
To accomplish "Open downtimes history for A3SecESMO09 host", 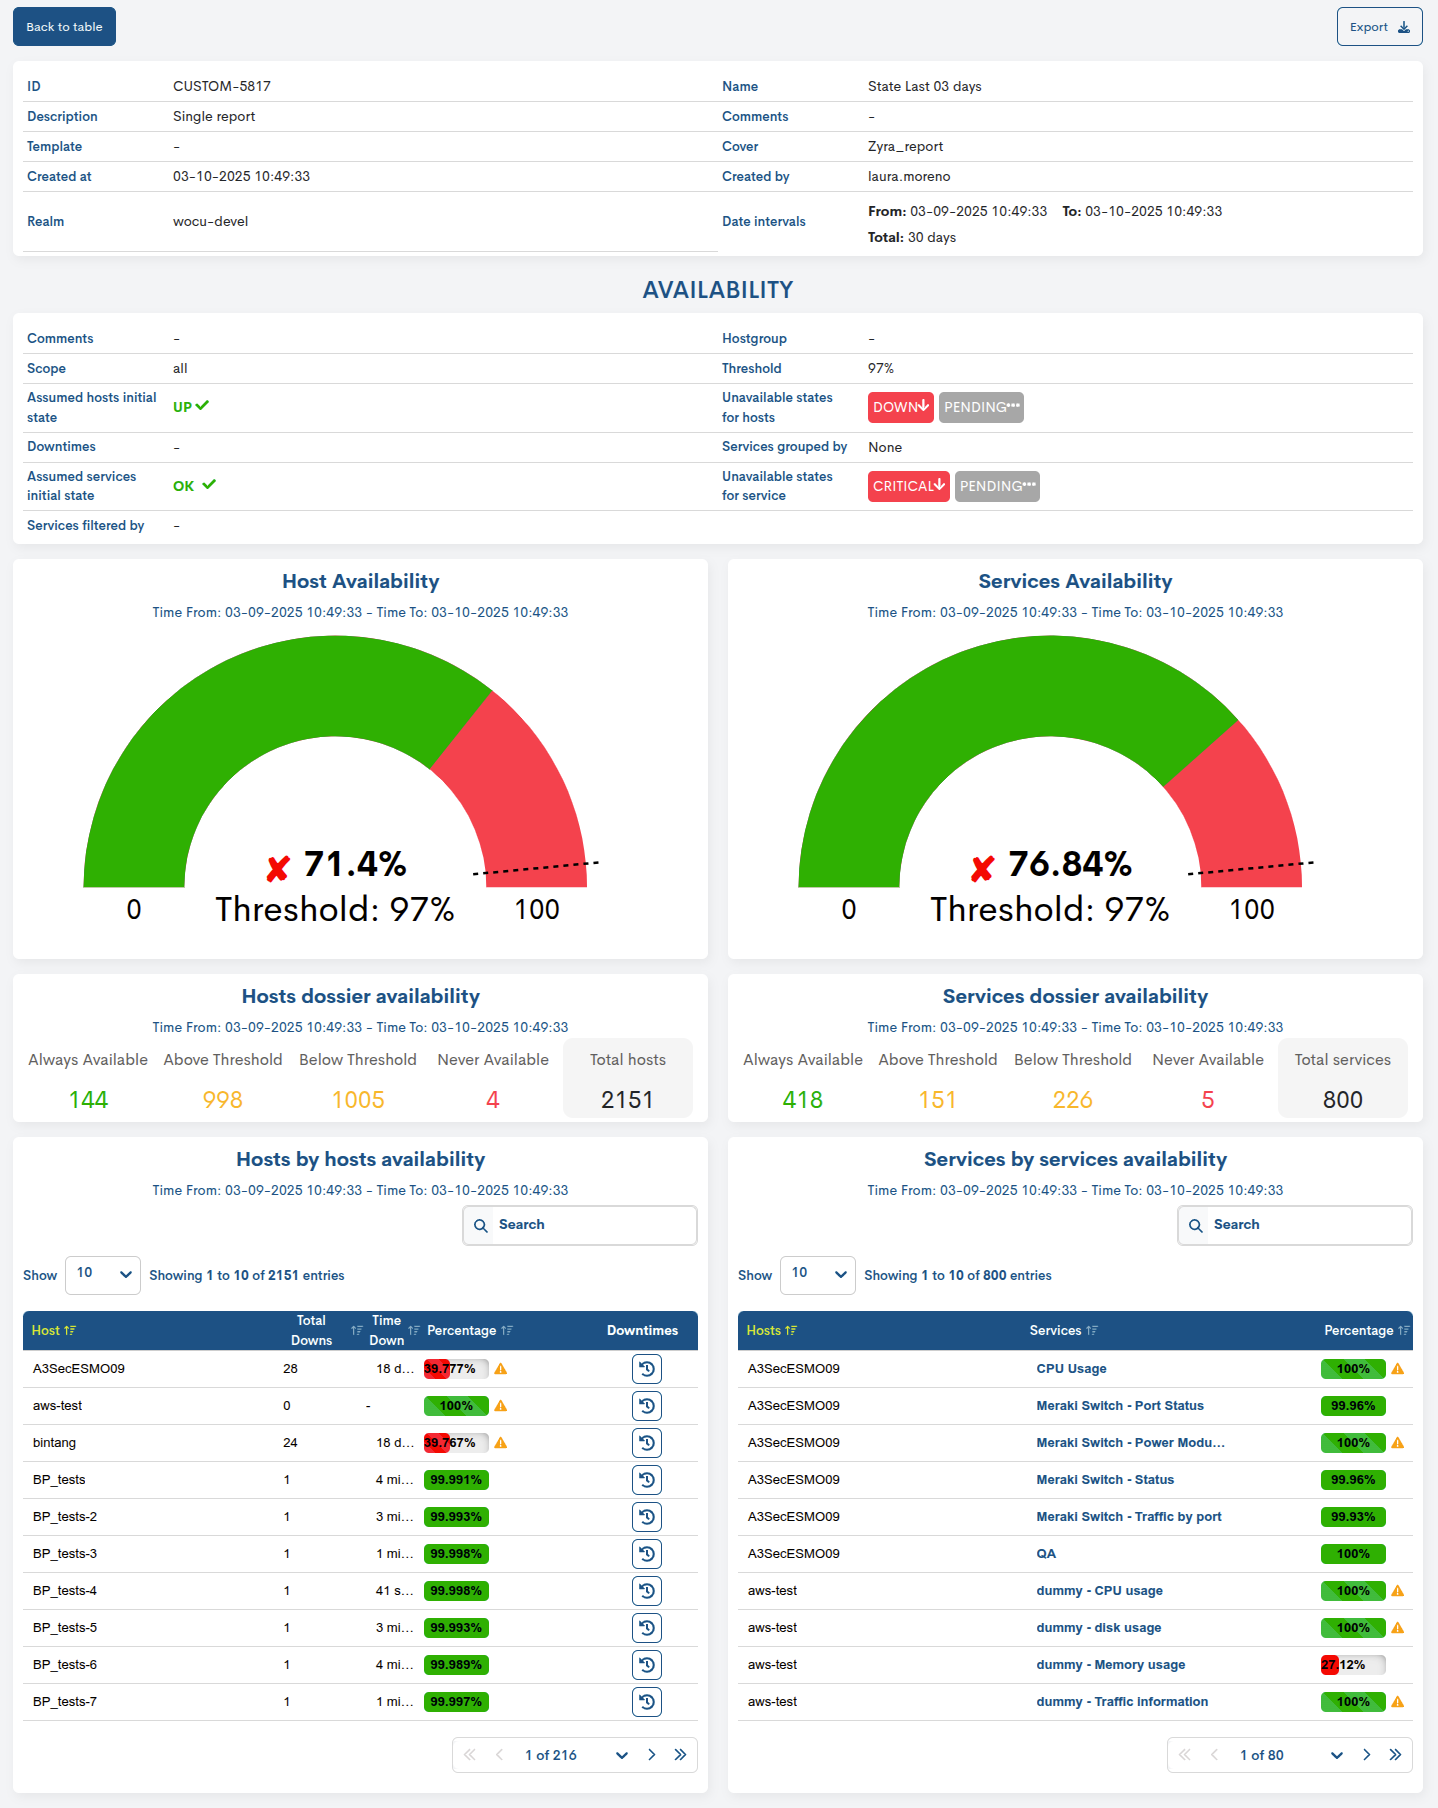I will tap(647, 1369).
